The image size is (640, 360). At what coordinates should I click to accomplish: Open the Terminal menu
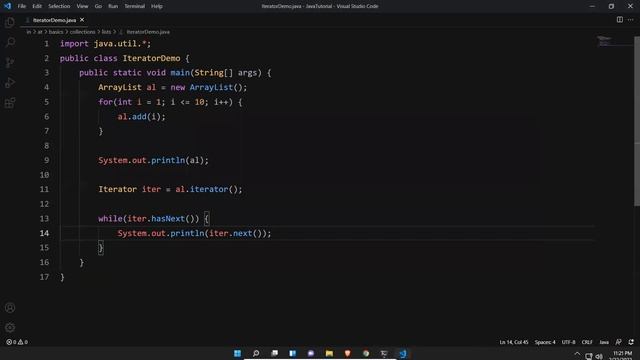point(134,6)
